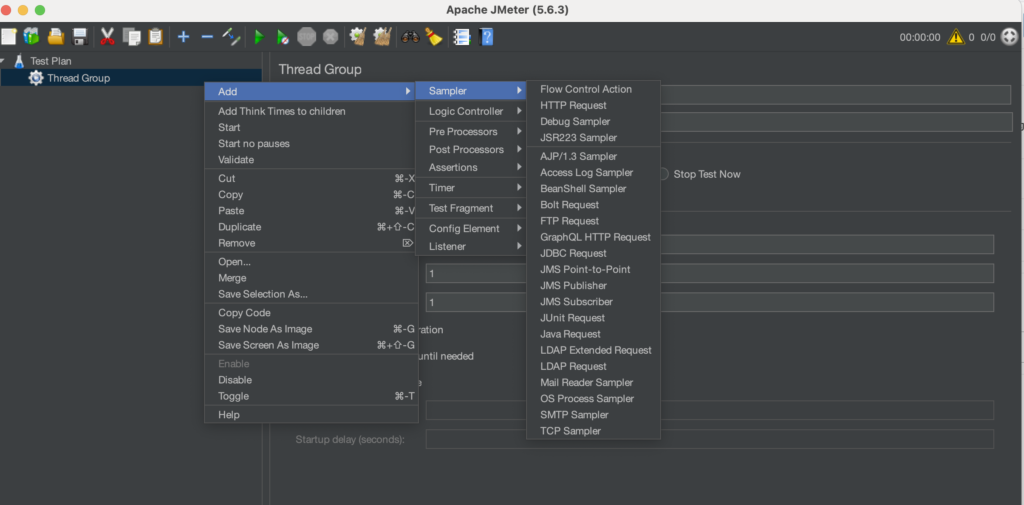1024x505 pixels.
Task: Pick JDBC Request from sampler menu
Action: pos(594,253)
